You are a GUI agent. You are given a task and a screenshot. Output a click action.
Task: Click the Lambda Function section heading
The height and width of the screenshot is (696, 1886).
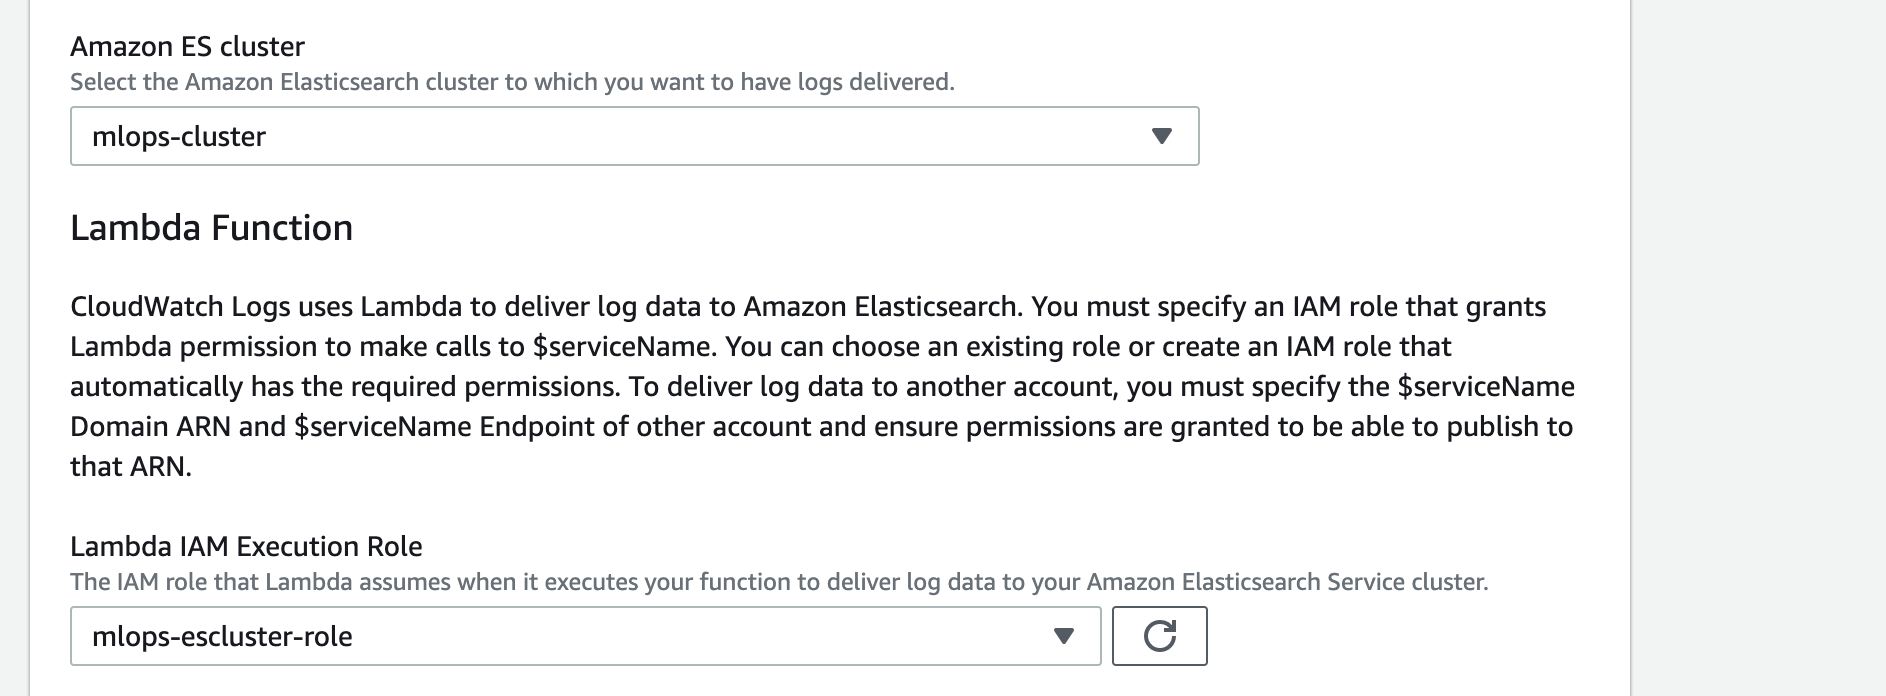211,228
